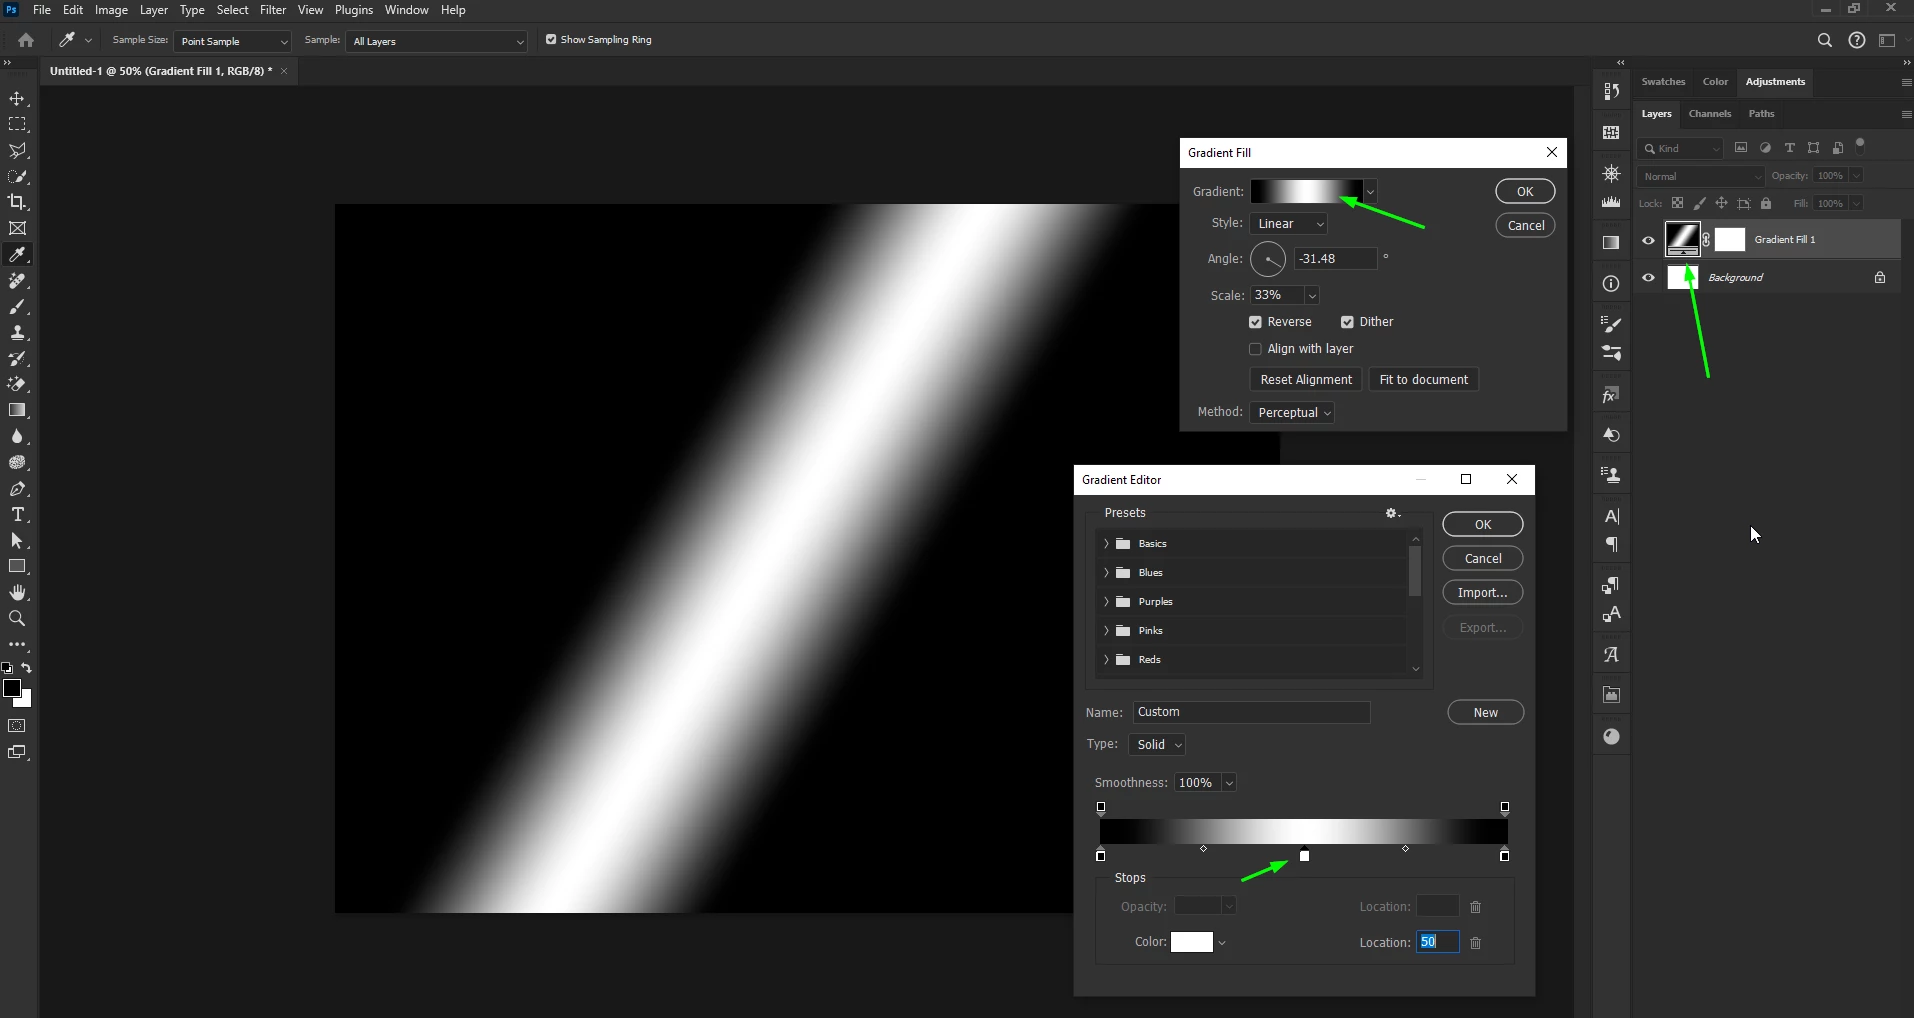This screenshot has height=1018, width=1914.
Task: Enable Align with layer checkbox
Action: [x=1255, y=349]
